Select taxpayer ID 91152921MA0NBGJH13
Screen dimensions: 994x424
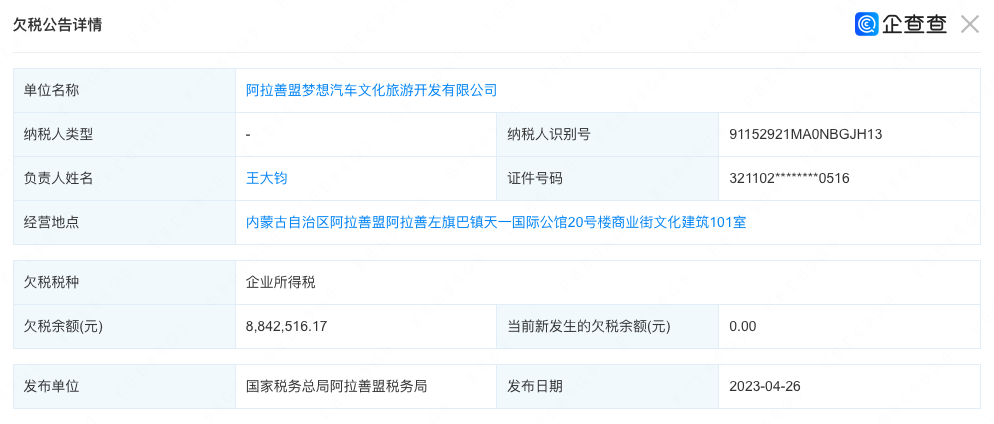click(x=805, y=134)
